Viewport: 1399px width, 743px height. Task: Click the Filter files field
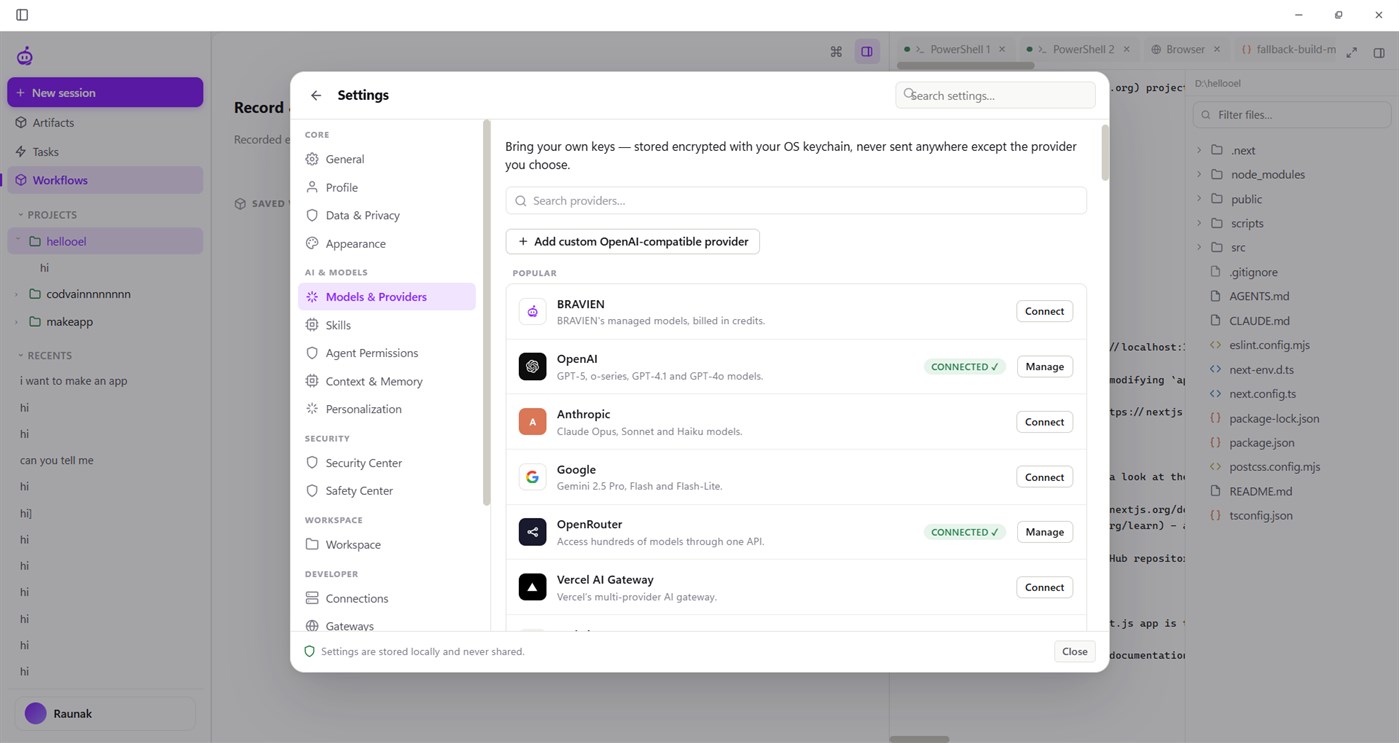1291,114
